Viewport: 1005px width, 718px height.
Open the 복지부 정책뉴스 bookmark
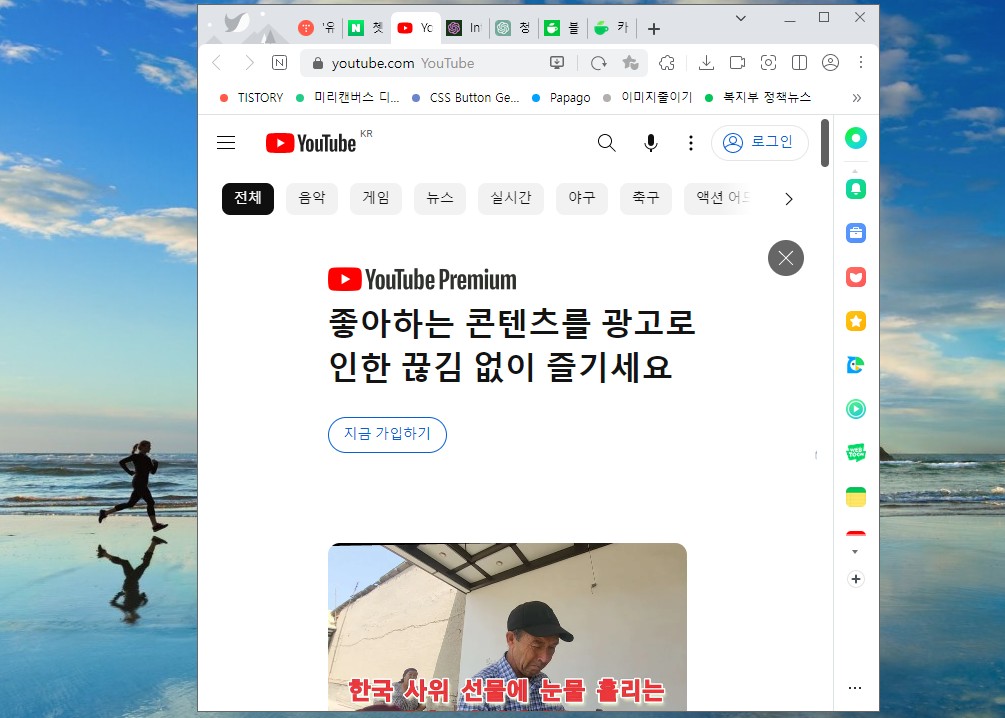pyautogui.click(x=758, y=97)
